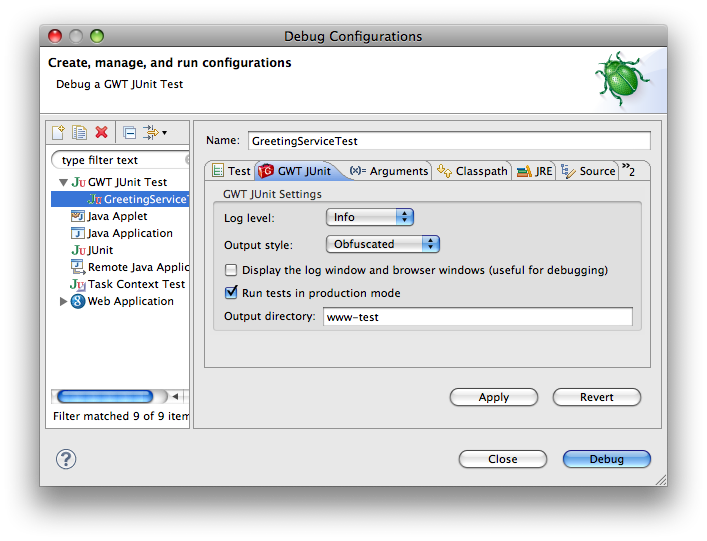Enable display log window and browser windows

tap(231, 270)
